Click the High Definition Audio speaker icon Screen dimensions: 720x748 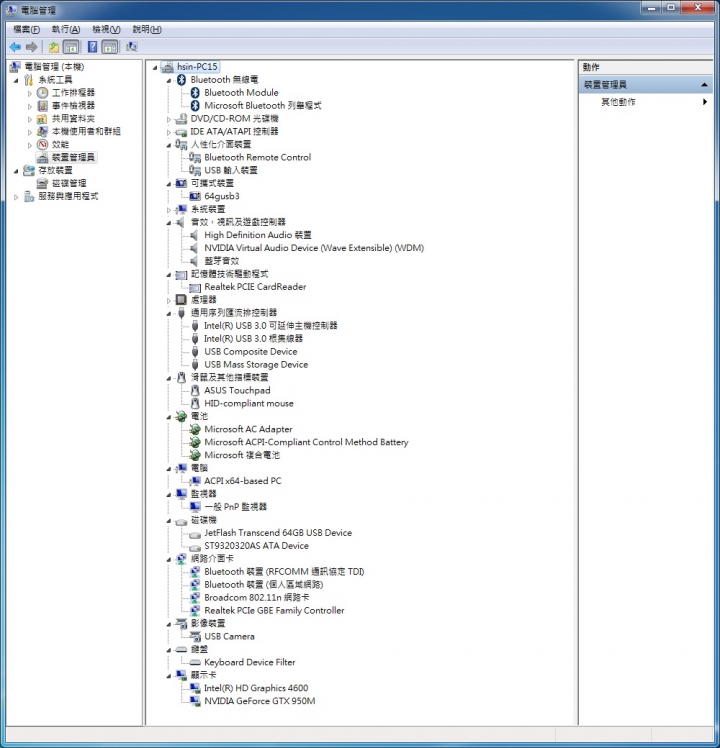(x=194, y=235)
